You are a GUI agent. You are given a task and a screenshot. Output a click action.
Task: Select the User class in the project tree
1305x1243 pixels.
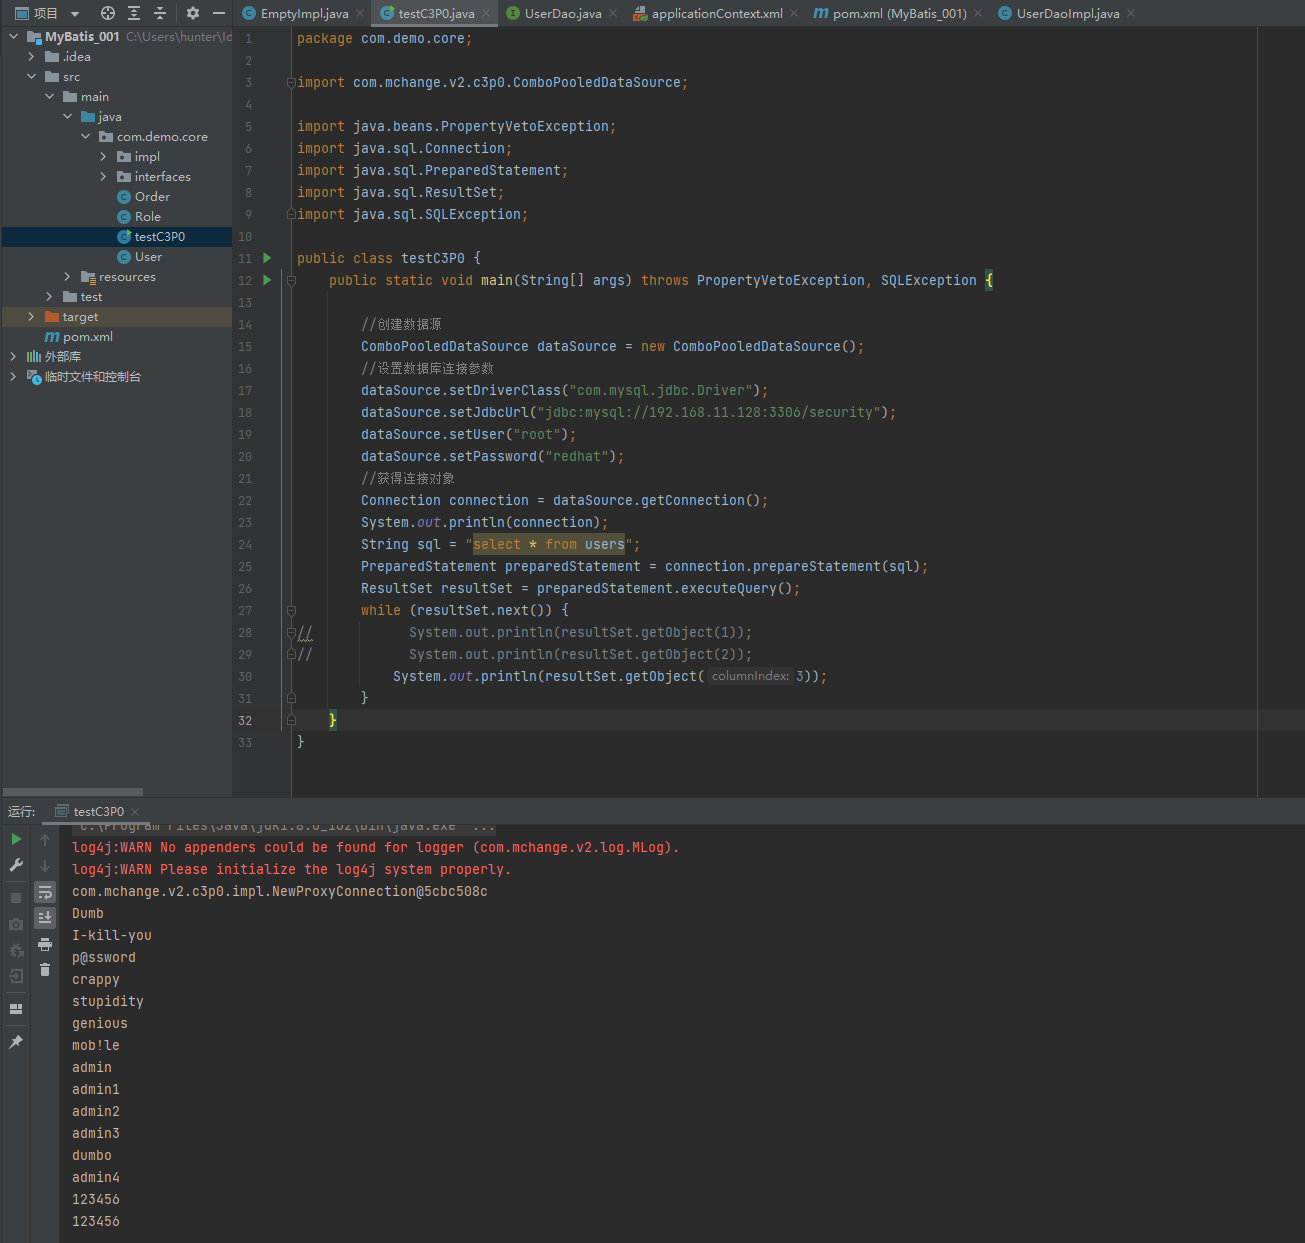click(148, 257)
